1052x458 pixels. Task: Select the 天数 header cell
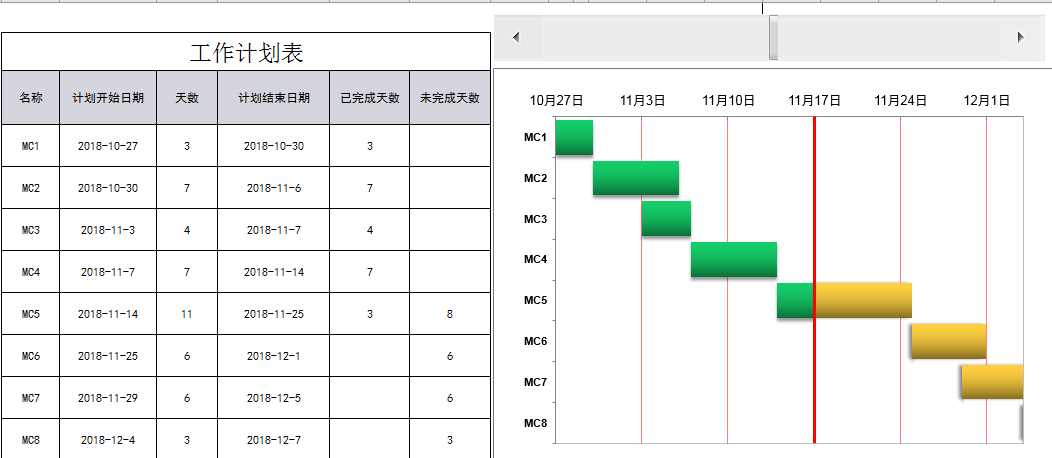pyautogui.click(x=187, y=98)
